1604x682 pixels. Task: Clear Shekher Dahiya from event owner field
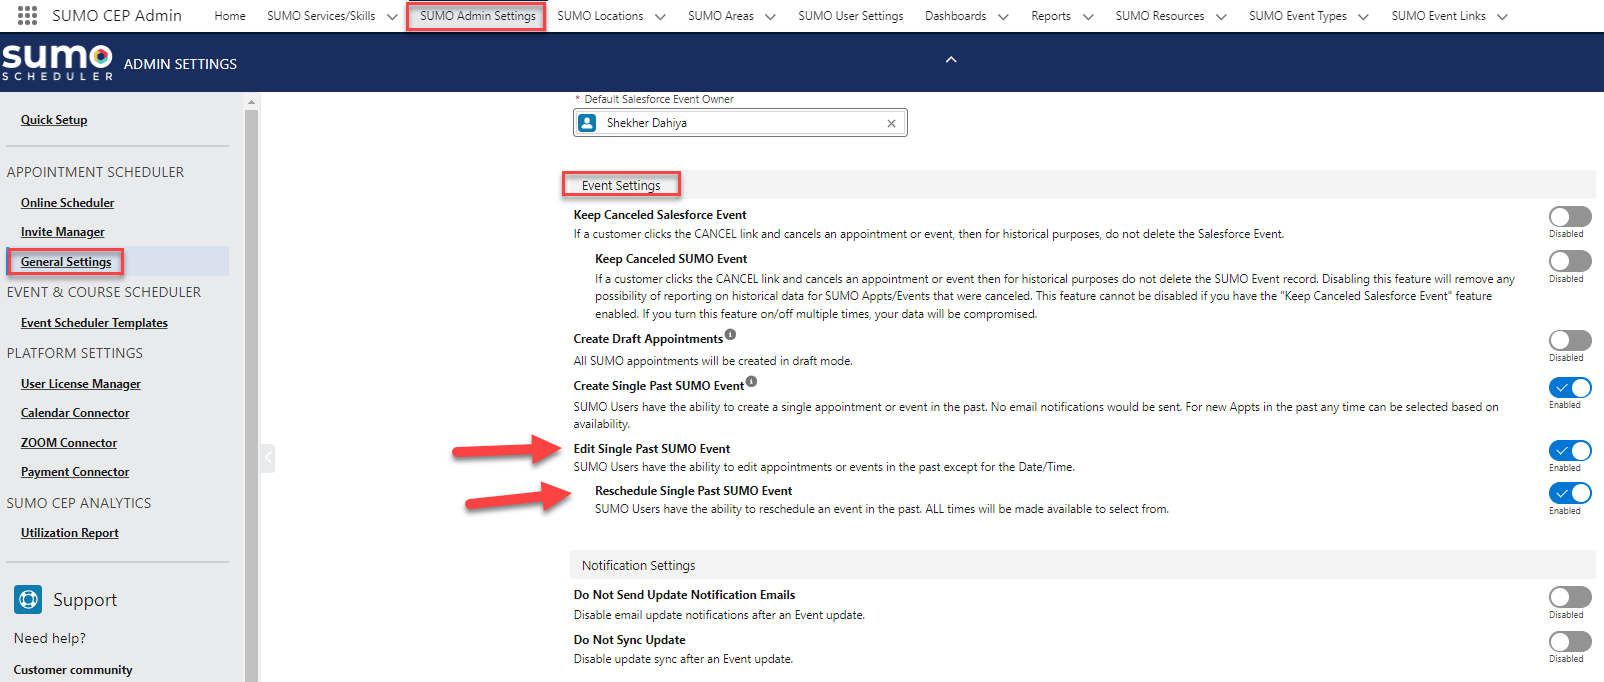point(891,124)
